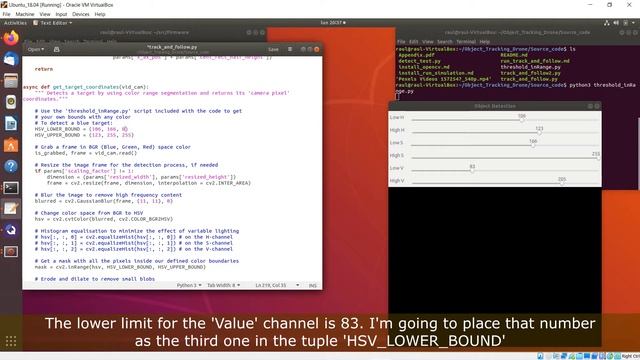This screenshot has width=640, height=360.
Task: Launch LibreOffice Writer from the dock
Action: (11, 123)
